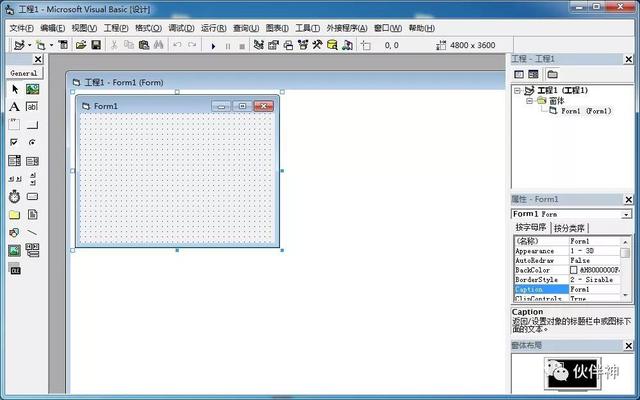
Task: Select Form1 (Form1) in project tree
Action: pyautogui.click(x=586, y=111)
